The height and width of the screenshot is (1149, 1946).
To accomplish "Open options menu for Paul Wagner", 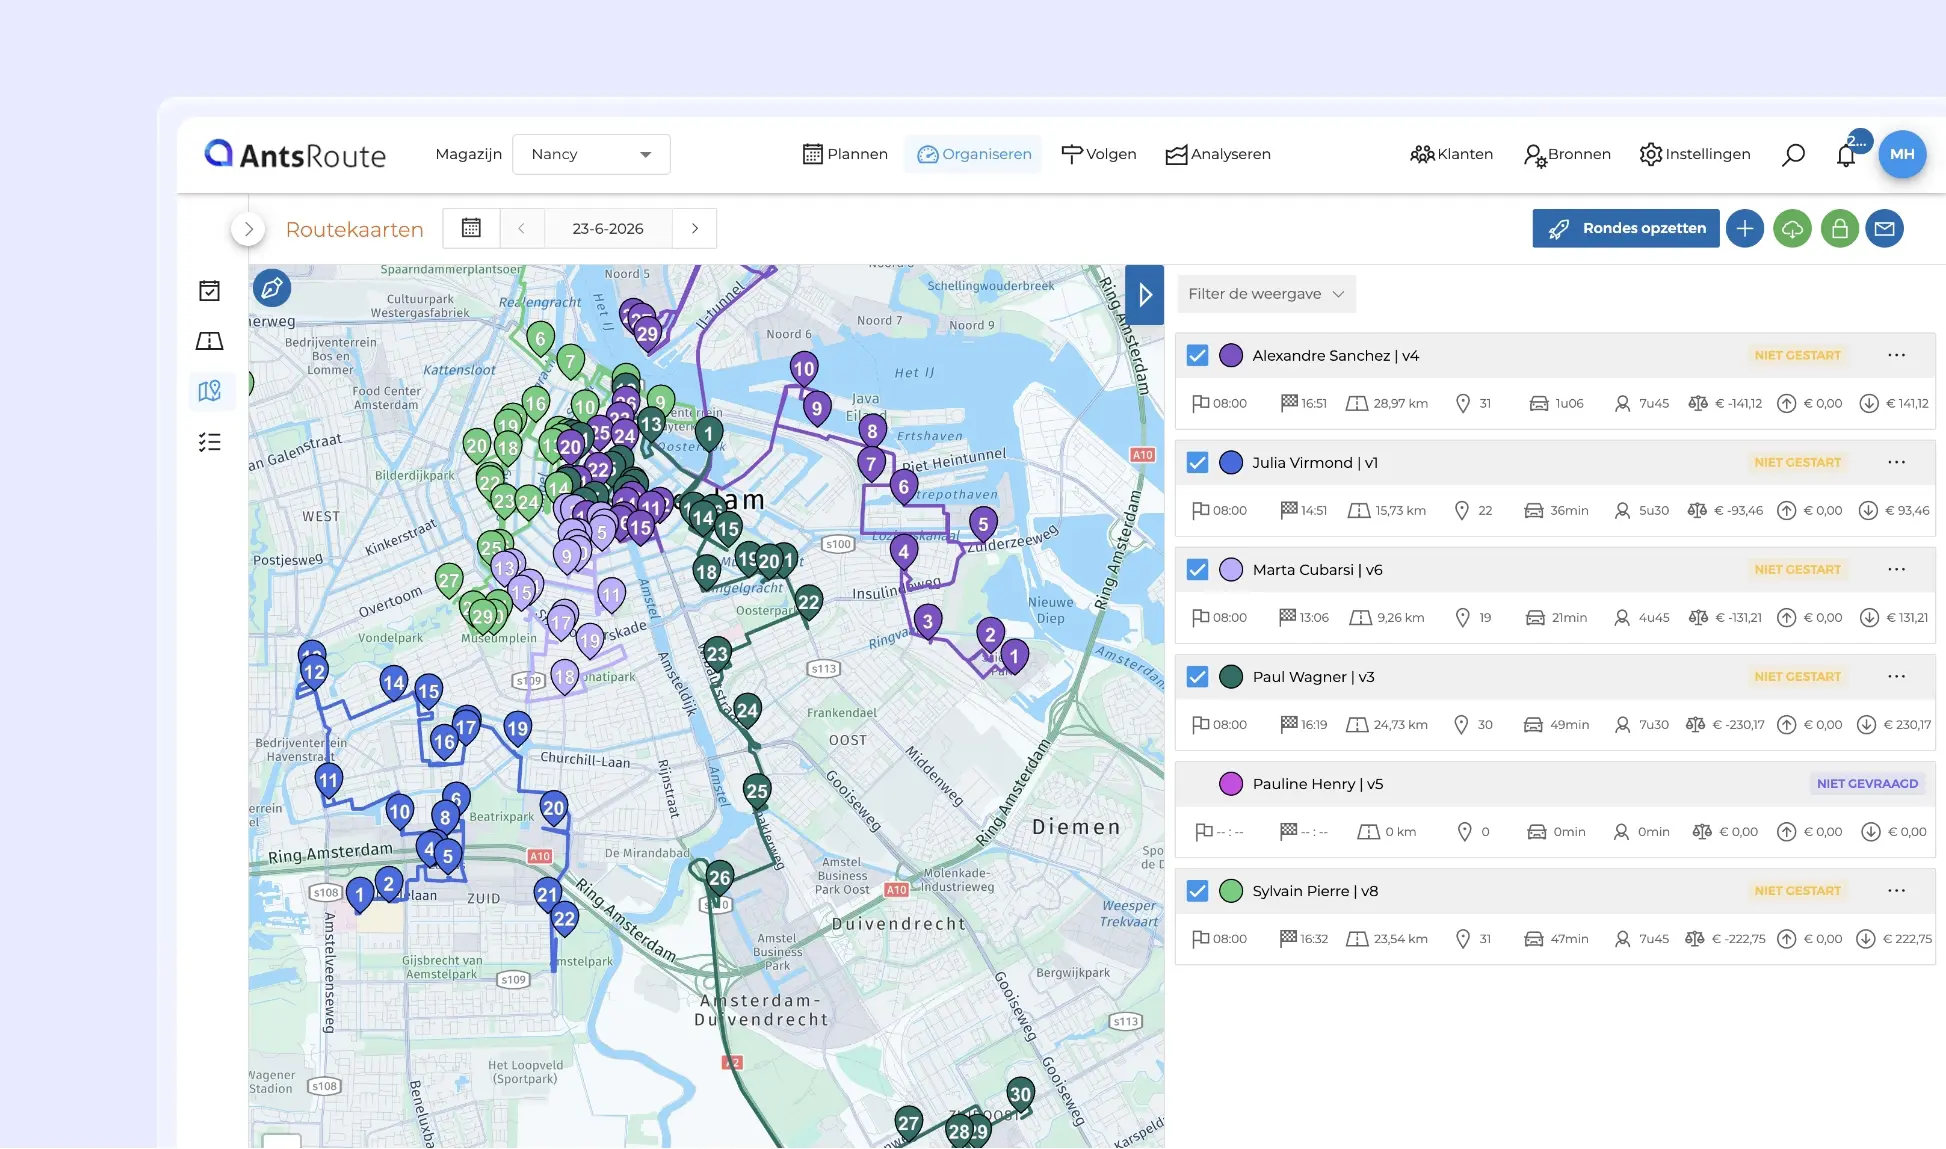I will pos(1896,676).
